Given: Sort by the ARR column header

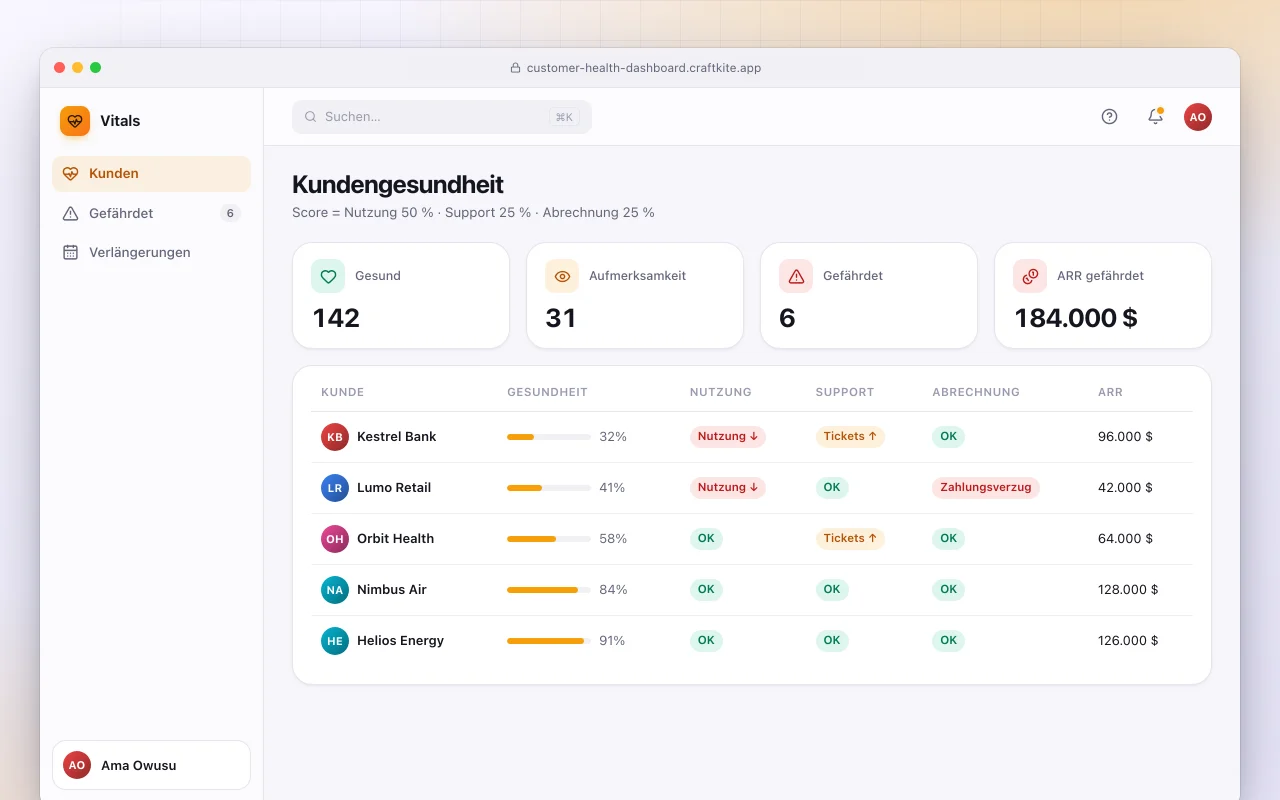Looking at the screenshot, I should 1110,392.
